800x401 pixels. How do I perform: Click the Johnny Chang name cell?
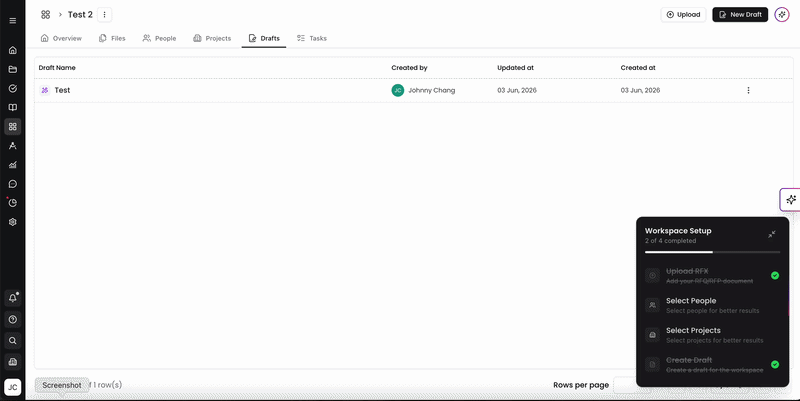(x=432, y=90)
